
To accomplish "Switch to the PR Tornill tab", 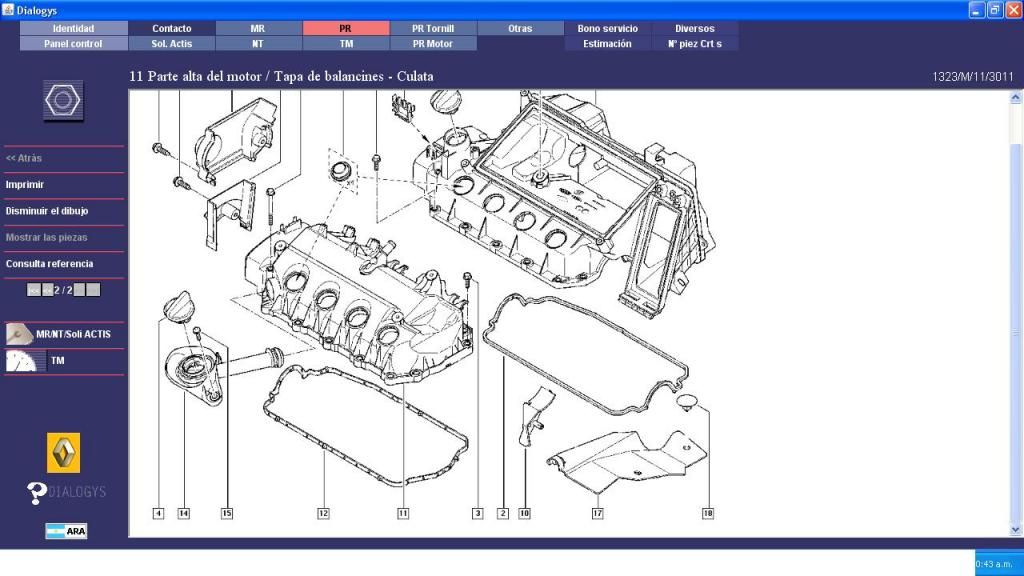I will pos(433,29).
